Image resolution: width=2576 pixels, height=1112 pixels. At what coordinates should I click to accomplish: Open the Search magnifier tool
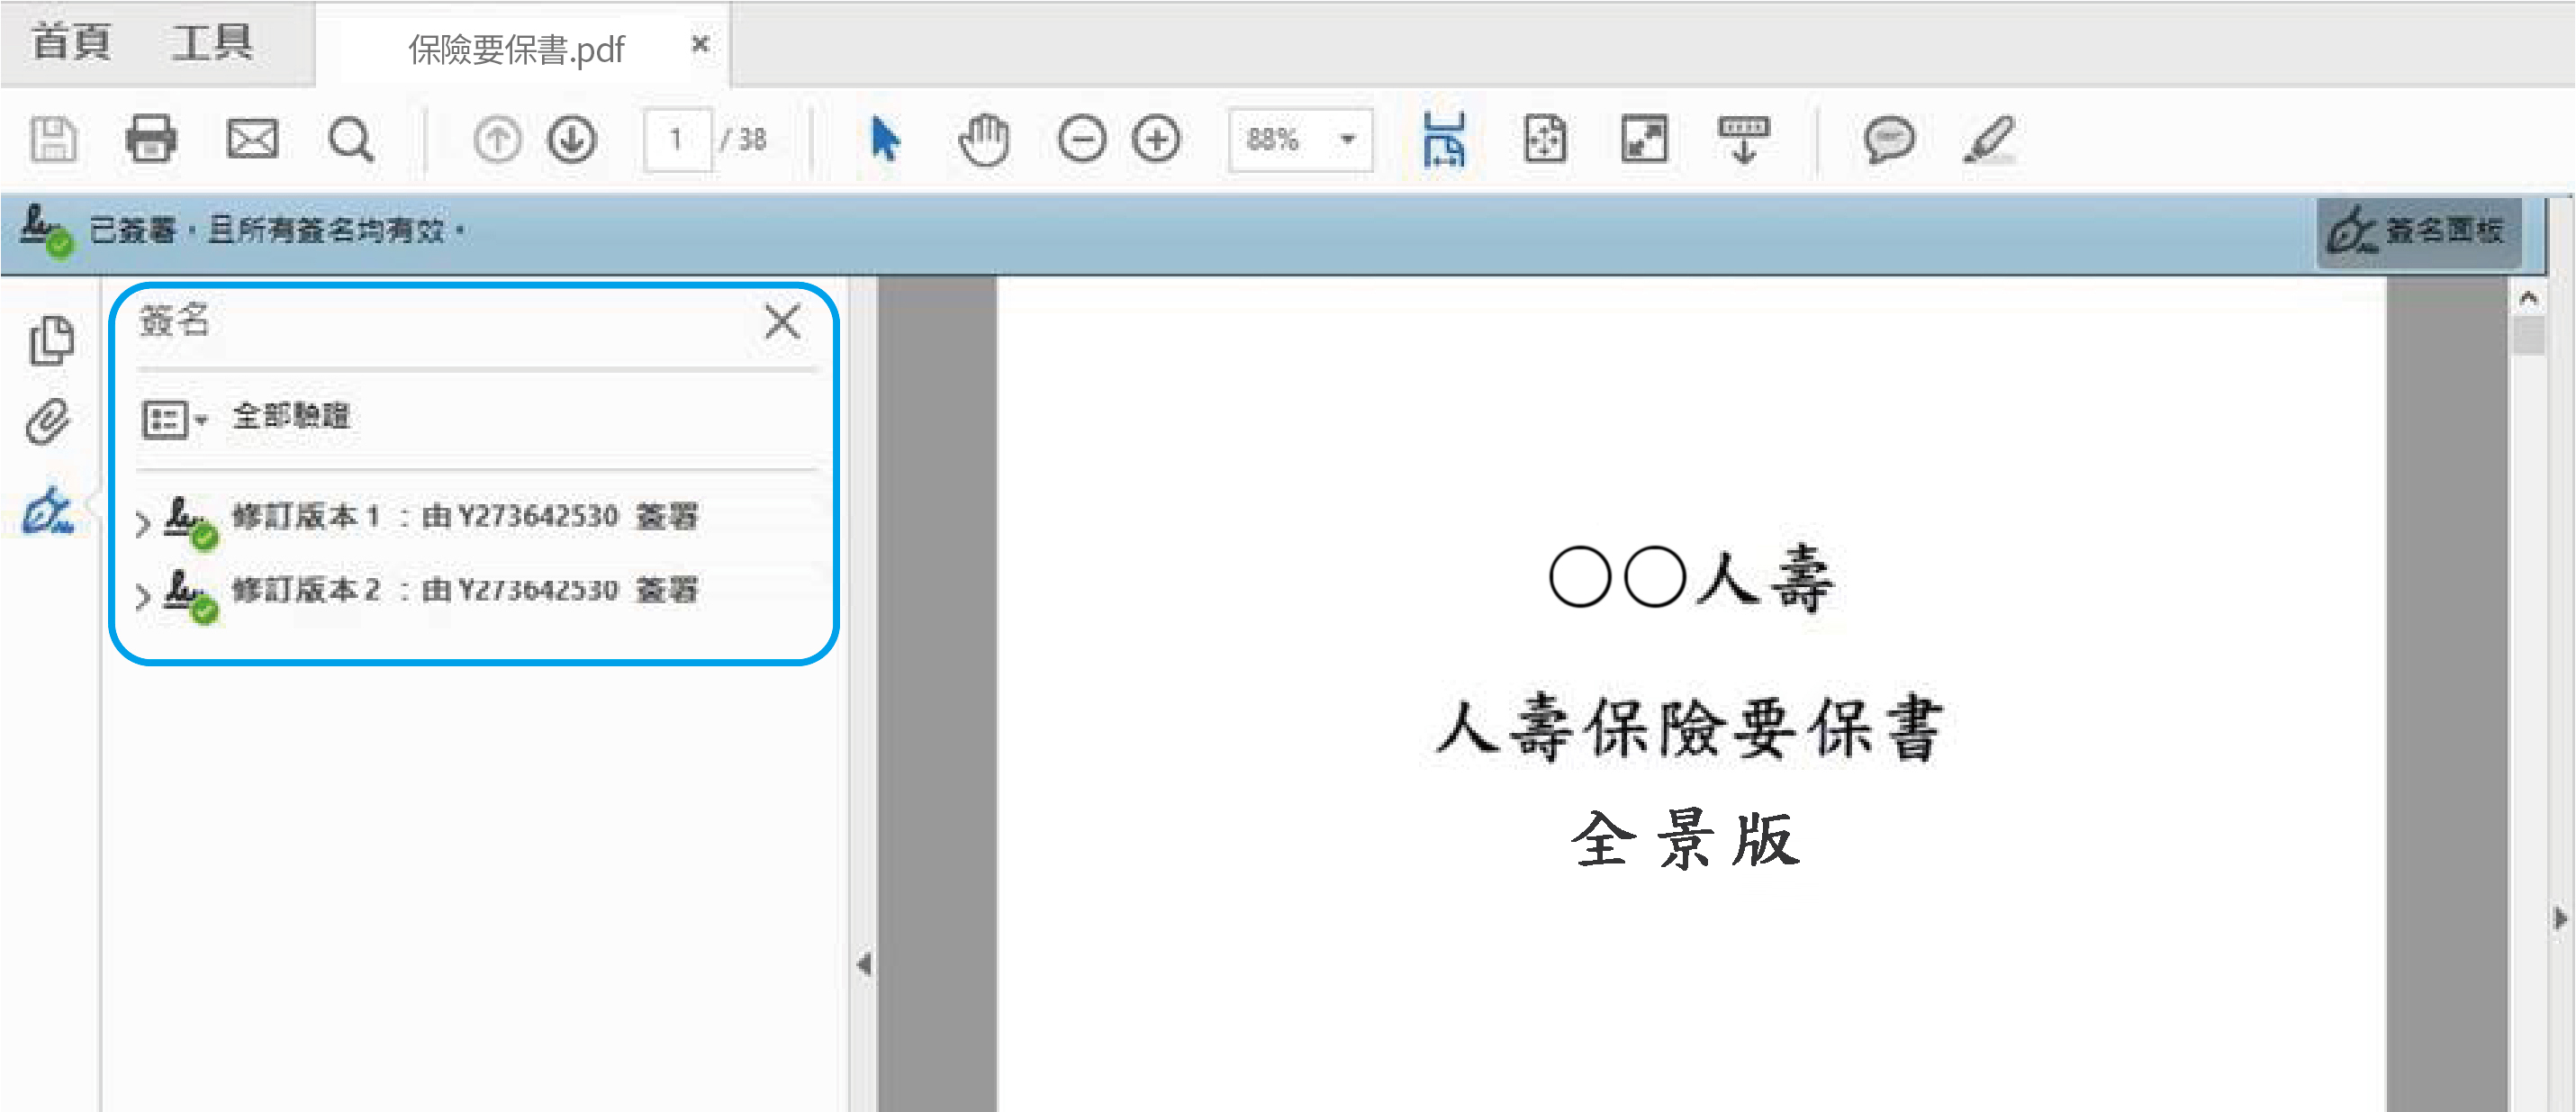[x=351, y=139]
